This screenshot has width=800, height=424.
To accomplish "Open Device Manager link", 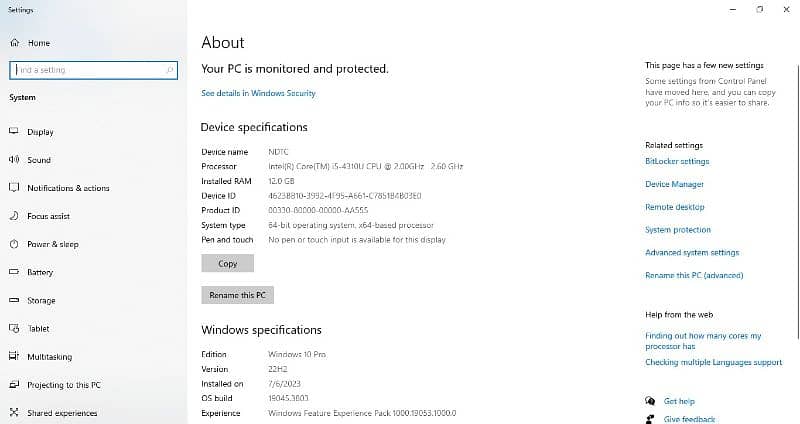I will pyautogui.click(x=674, y=184).
